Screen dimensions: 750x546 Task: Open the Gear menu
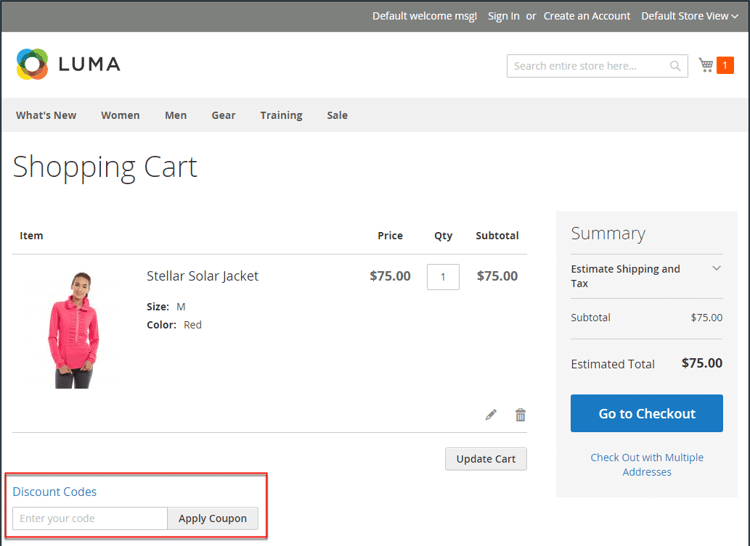tap(223, 115)
